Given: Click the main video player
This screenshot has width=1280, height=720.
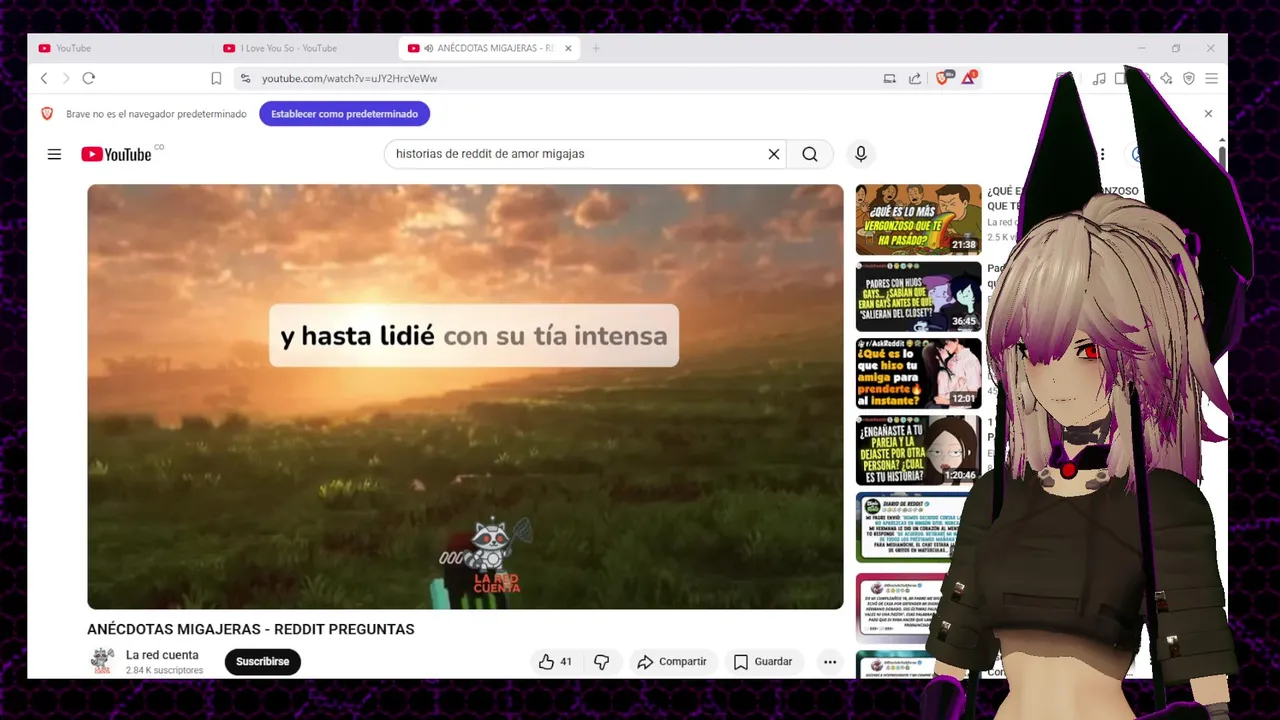Looking at the screenshot, I should click(x=465, y=396).
